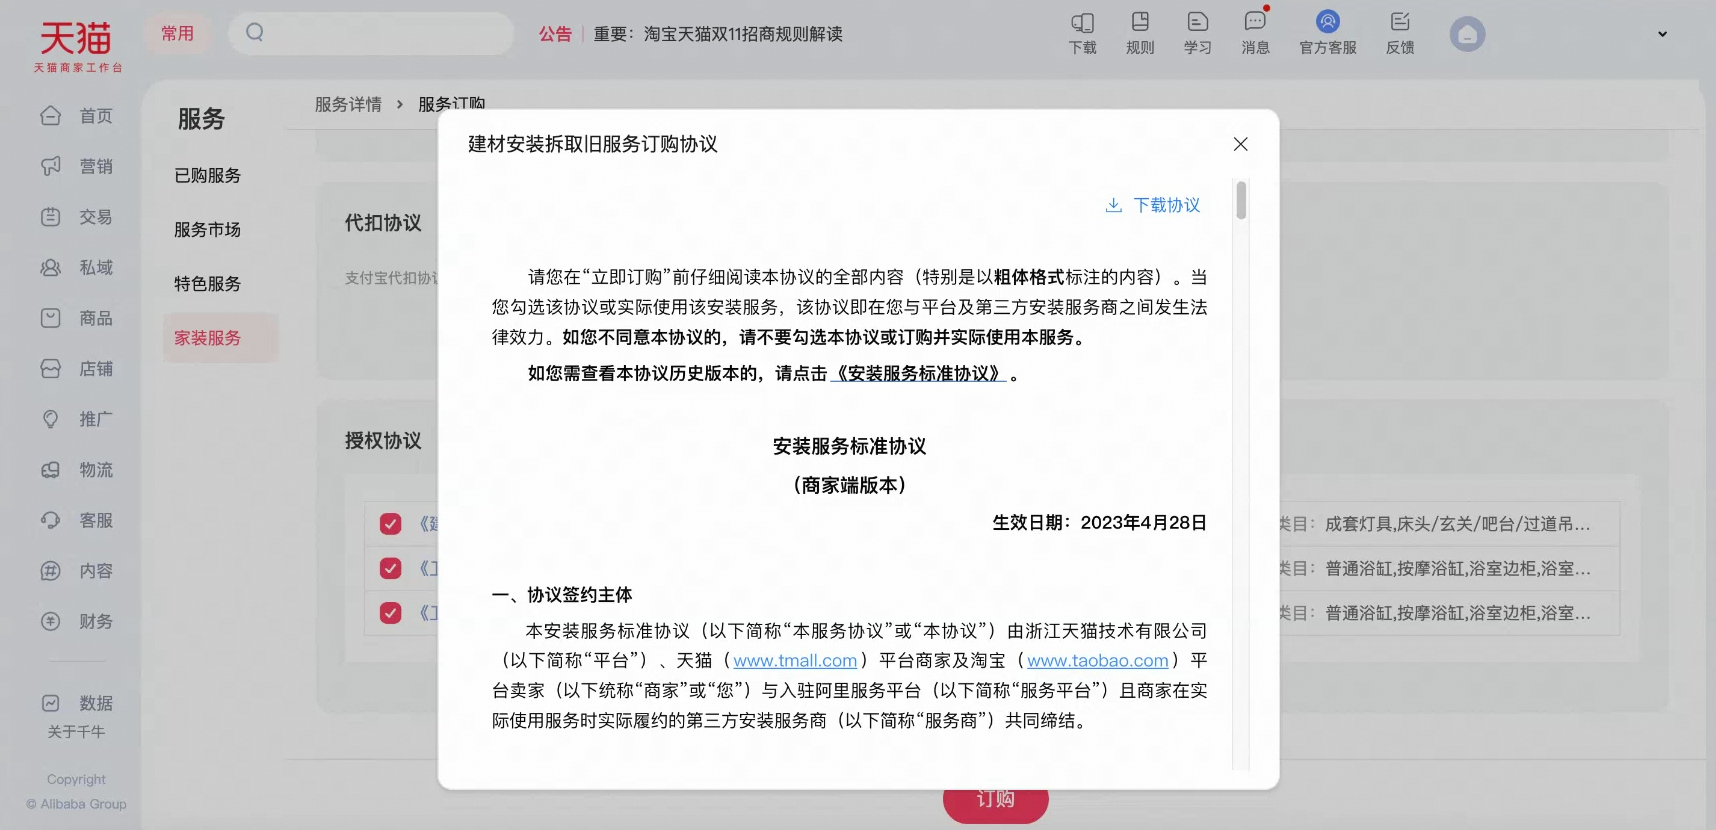Expand the account dropdown arrow at top right

(x=1662, y=34)
